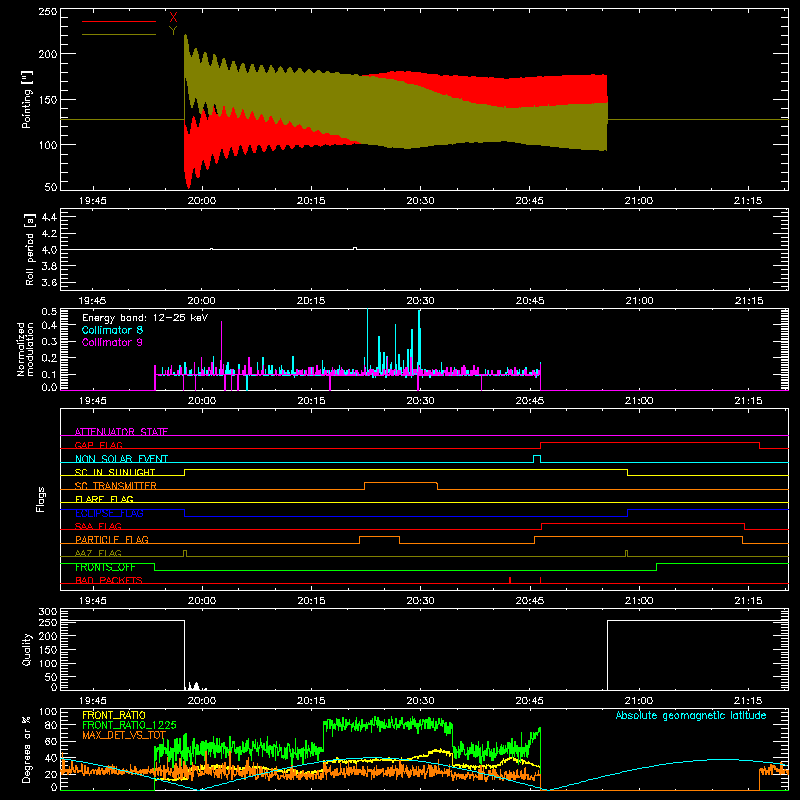Click the 21:00 tick label under modulation plot
The width and height of the screenshot is (800, 800).
pyautogui.click(x=639, y=401)
